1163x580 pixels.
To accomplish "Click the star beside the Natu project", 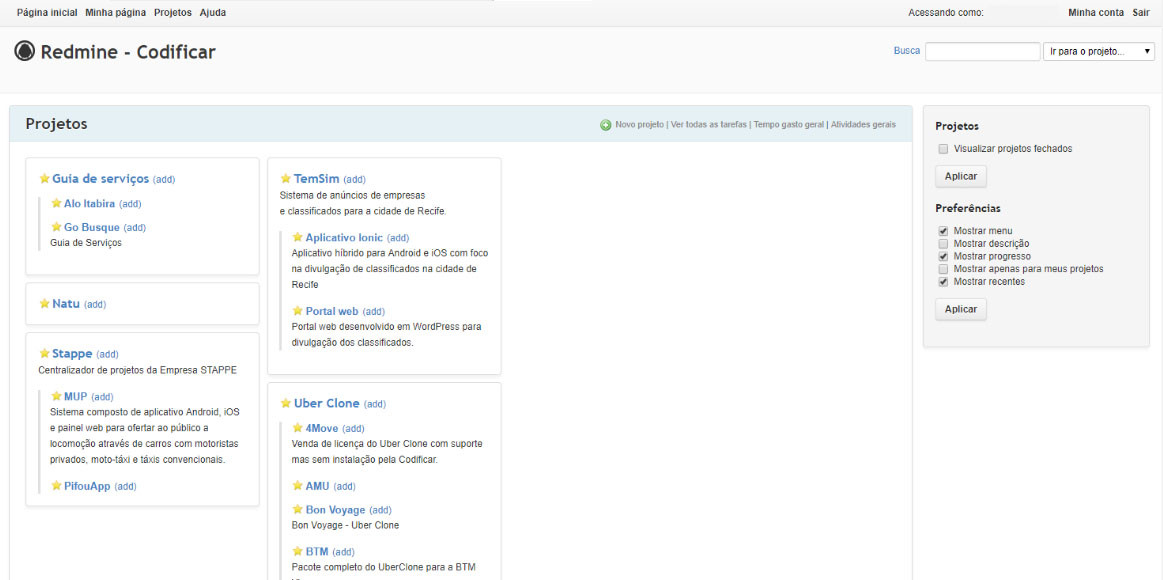I will (45, 303).
